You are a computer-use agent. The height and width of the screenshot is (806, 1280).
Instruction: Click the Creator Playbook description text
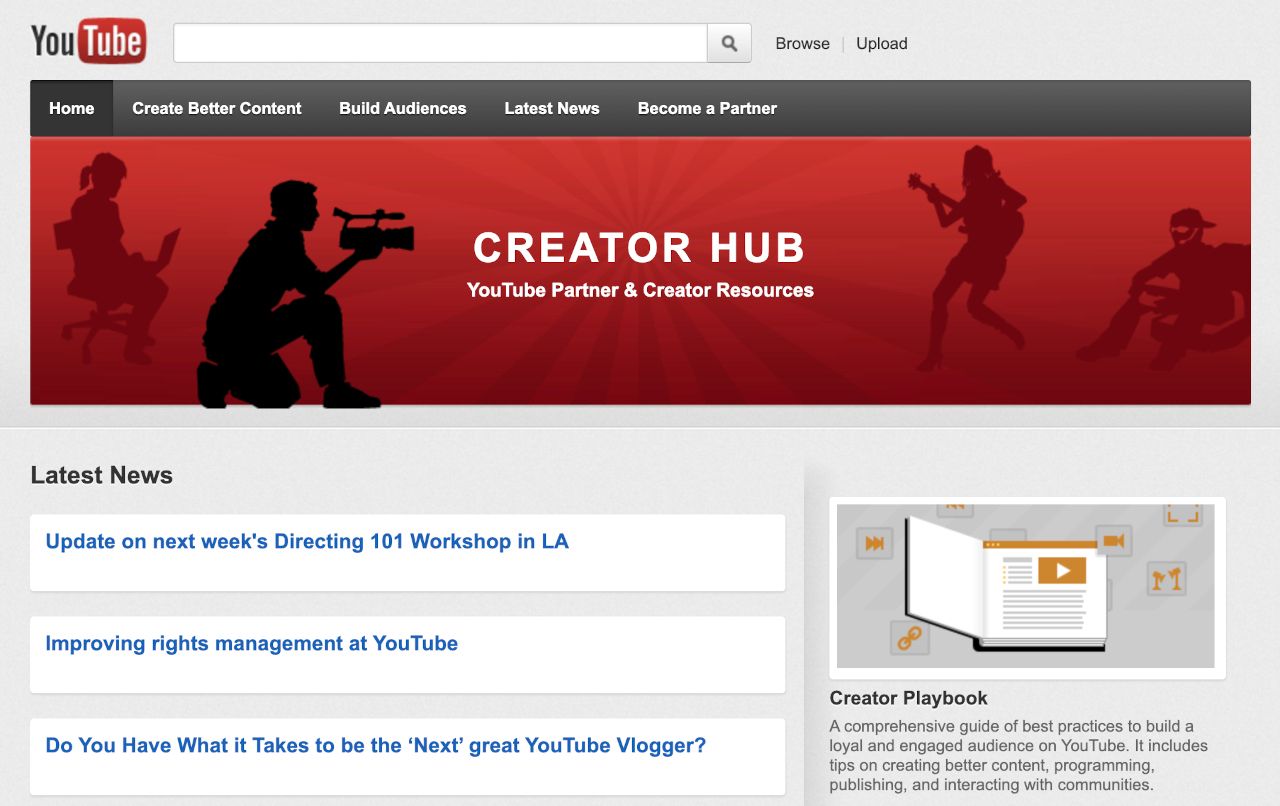[1018, 755]
